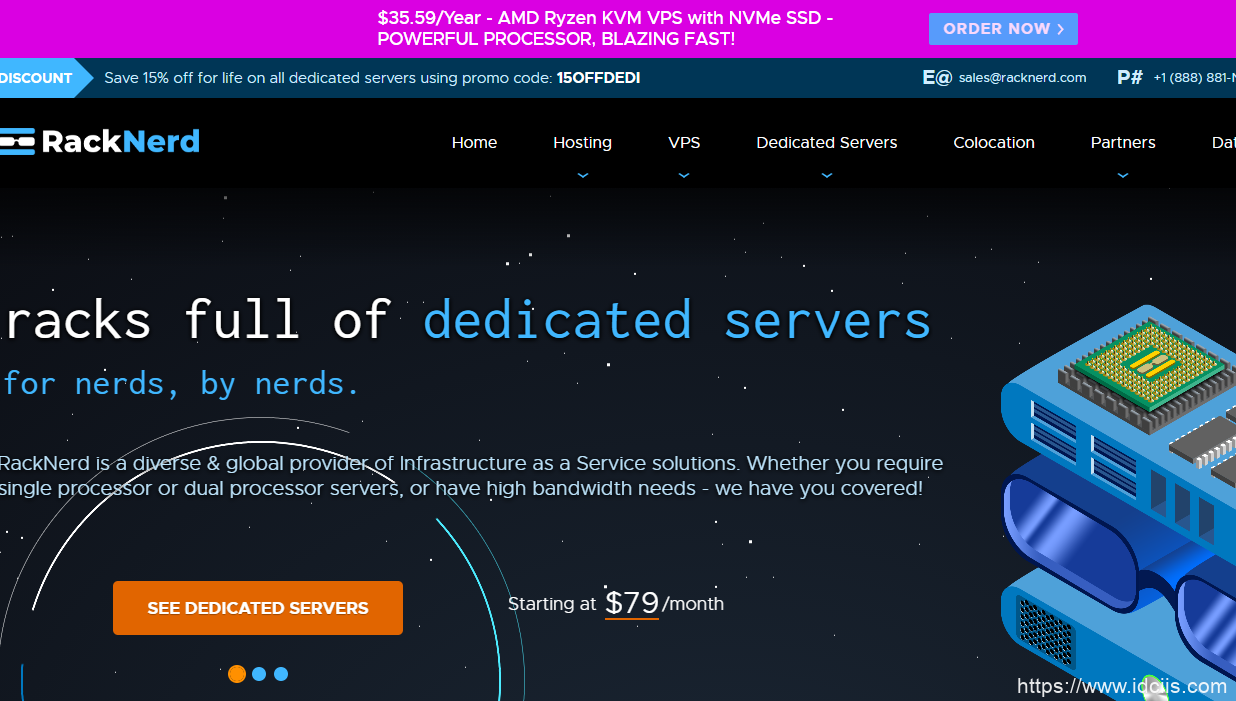1236x701 pixels.
Task: Click the E@ email icon
Action: pos(936,78)
